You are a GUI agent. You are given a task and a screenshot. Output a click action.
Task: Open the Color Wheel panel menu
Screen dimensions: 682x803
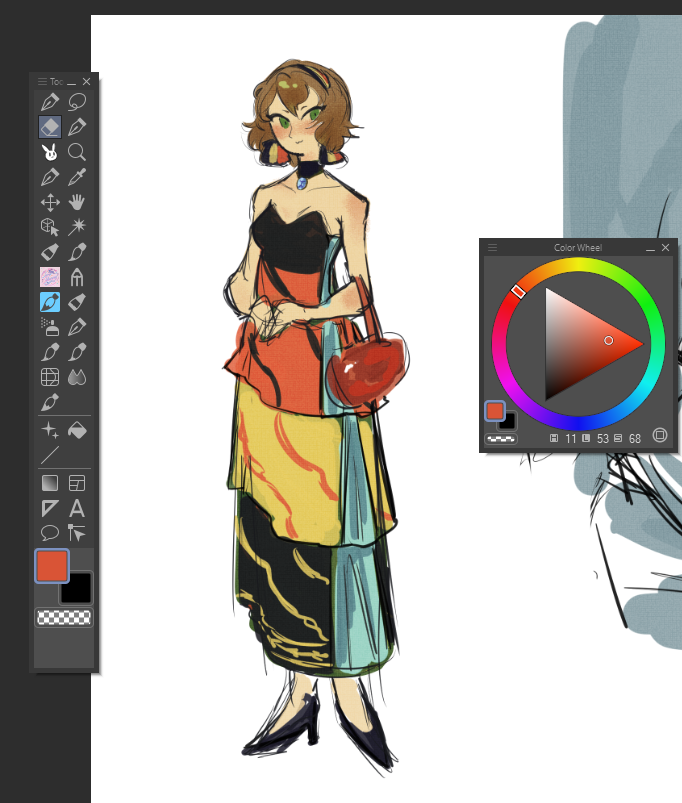(x=493, y=247)
